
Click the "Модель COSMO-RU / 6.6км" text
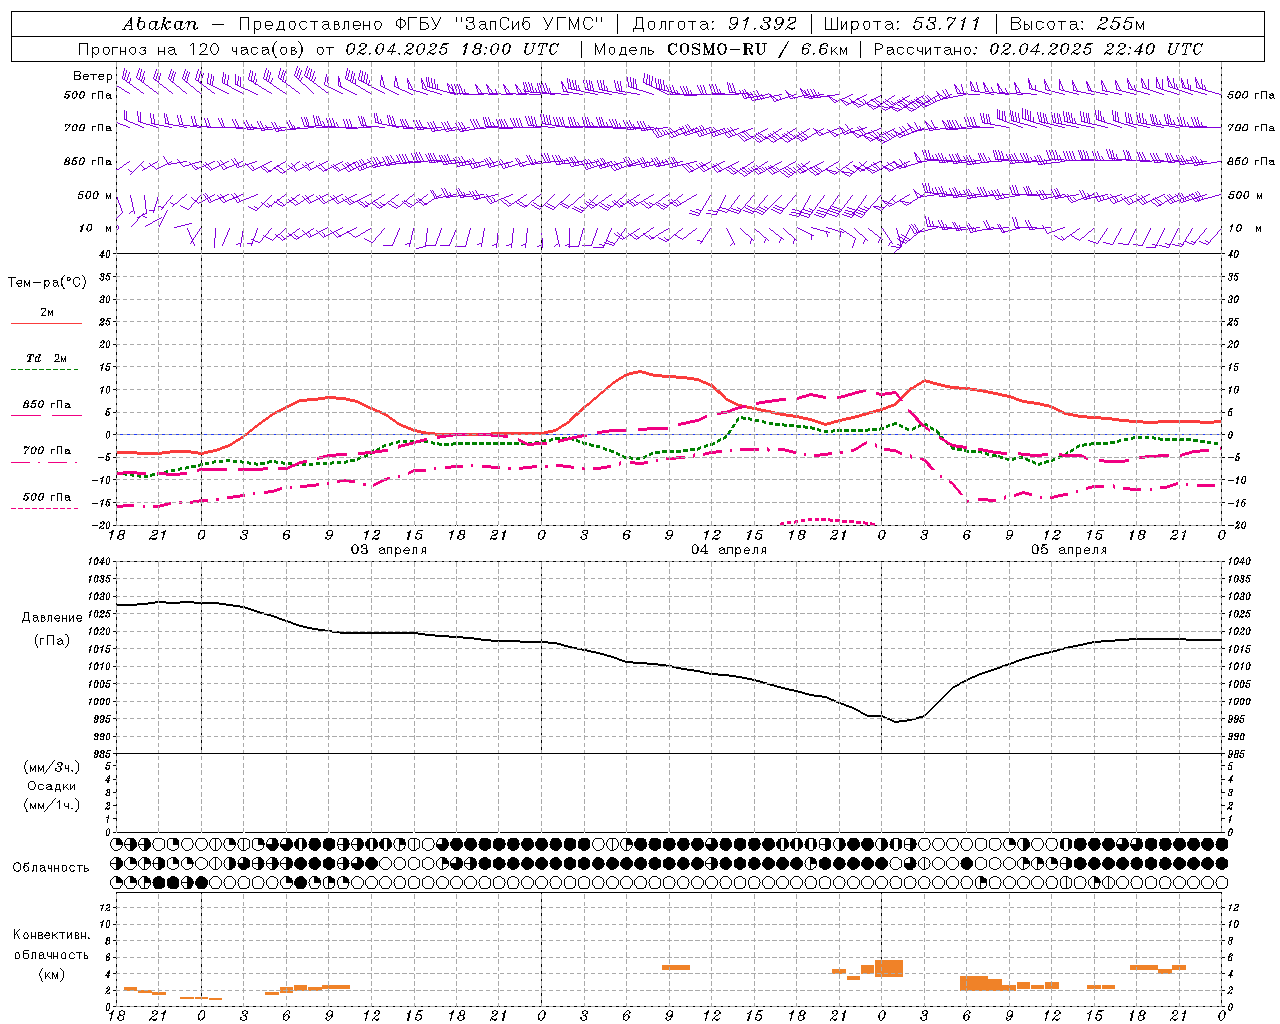point(721,48)
